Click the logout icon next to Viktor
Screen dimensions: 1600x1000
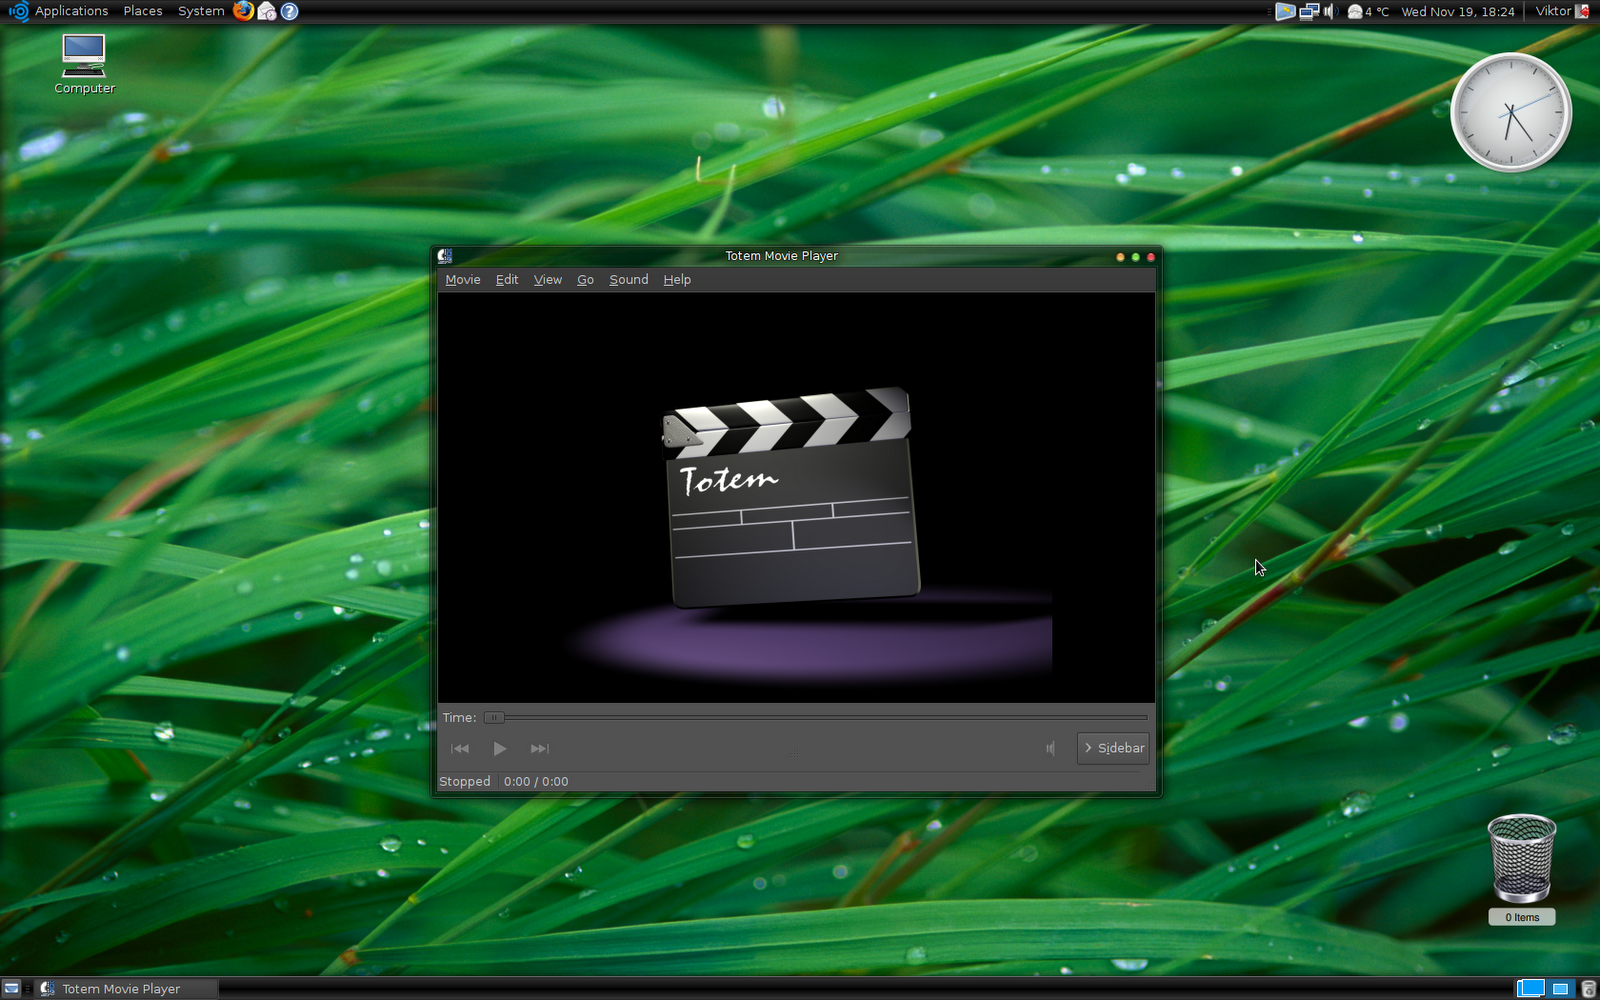coord(1583,11)
